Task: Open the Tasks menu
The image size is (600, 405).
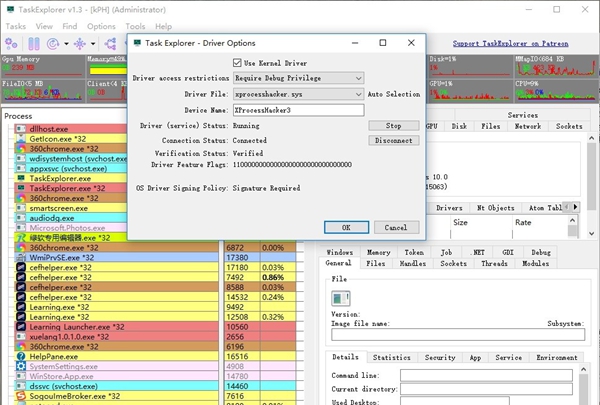Action: click(16, 26)
